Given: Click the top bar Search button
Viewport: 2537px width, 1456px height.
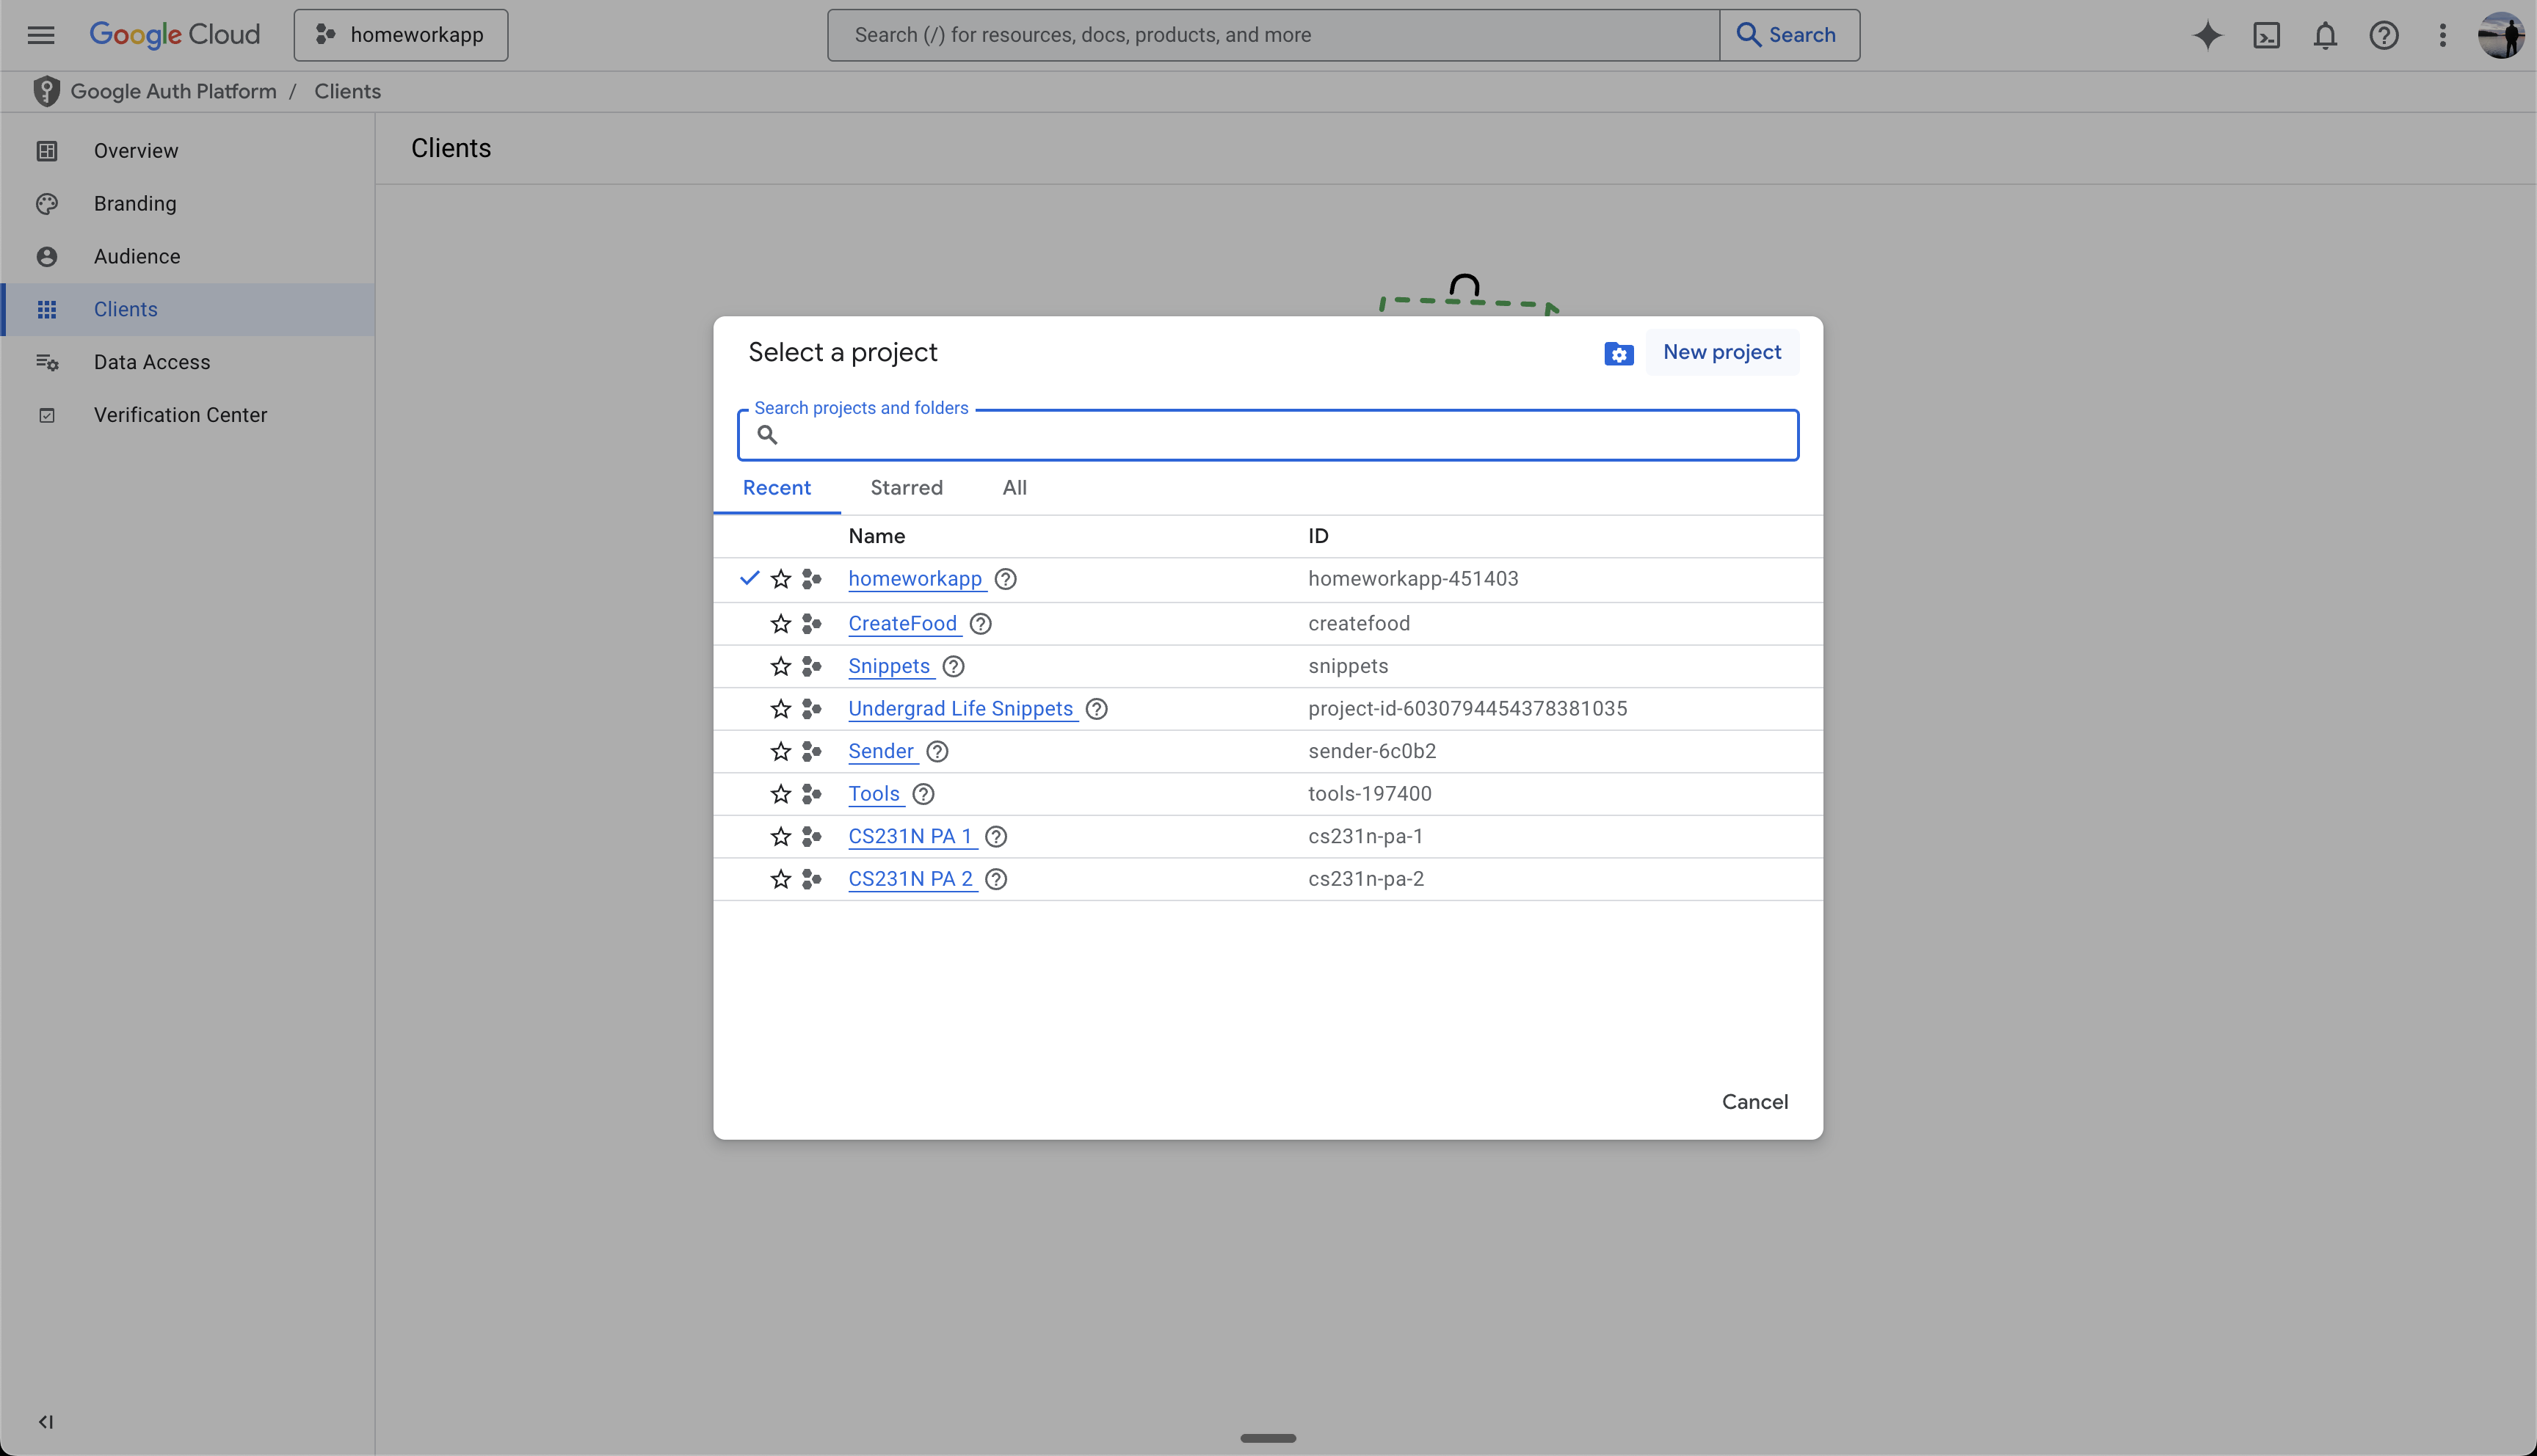Looking at the screenshot, I should (x=1789, y=35).
